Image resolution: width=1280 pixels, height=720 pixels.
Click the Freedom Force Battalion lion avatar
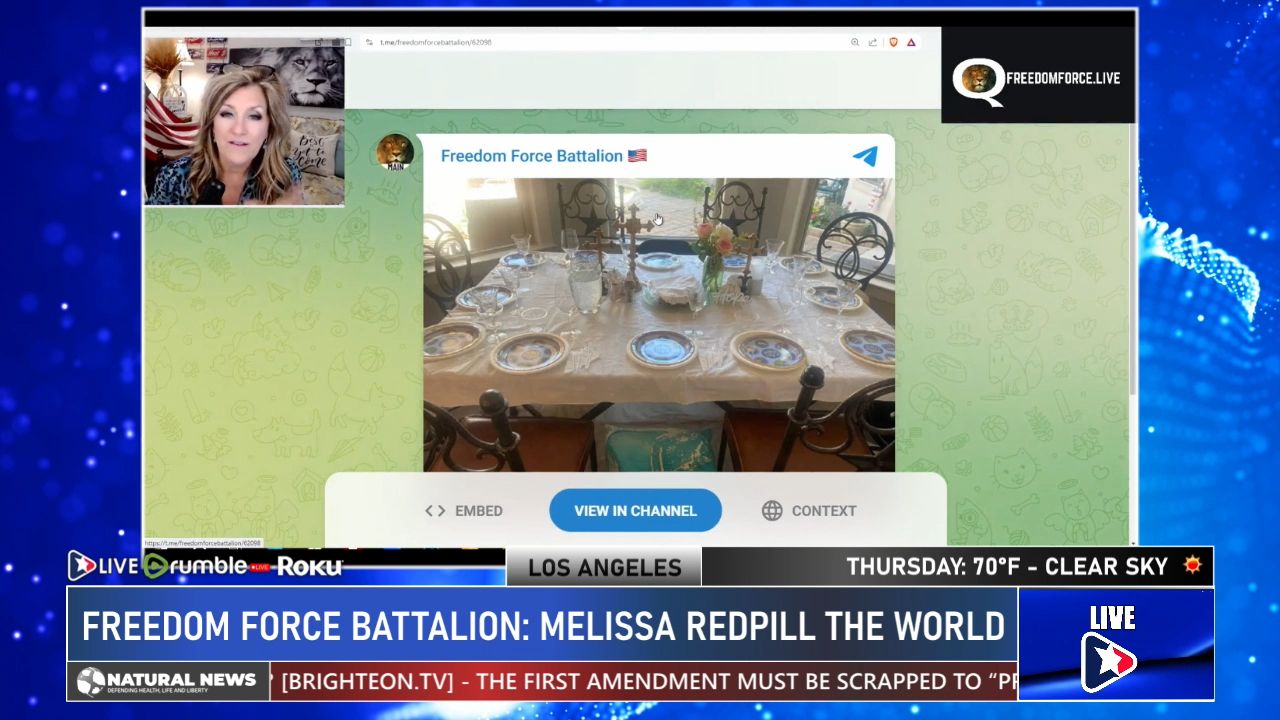coord(394,152)
